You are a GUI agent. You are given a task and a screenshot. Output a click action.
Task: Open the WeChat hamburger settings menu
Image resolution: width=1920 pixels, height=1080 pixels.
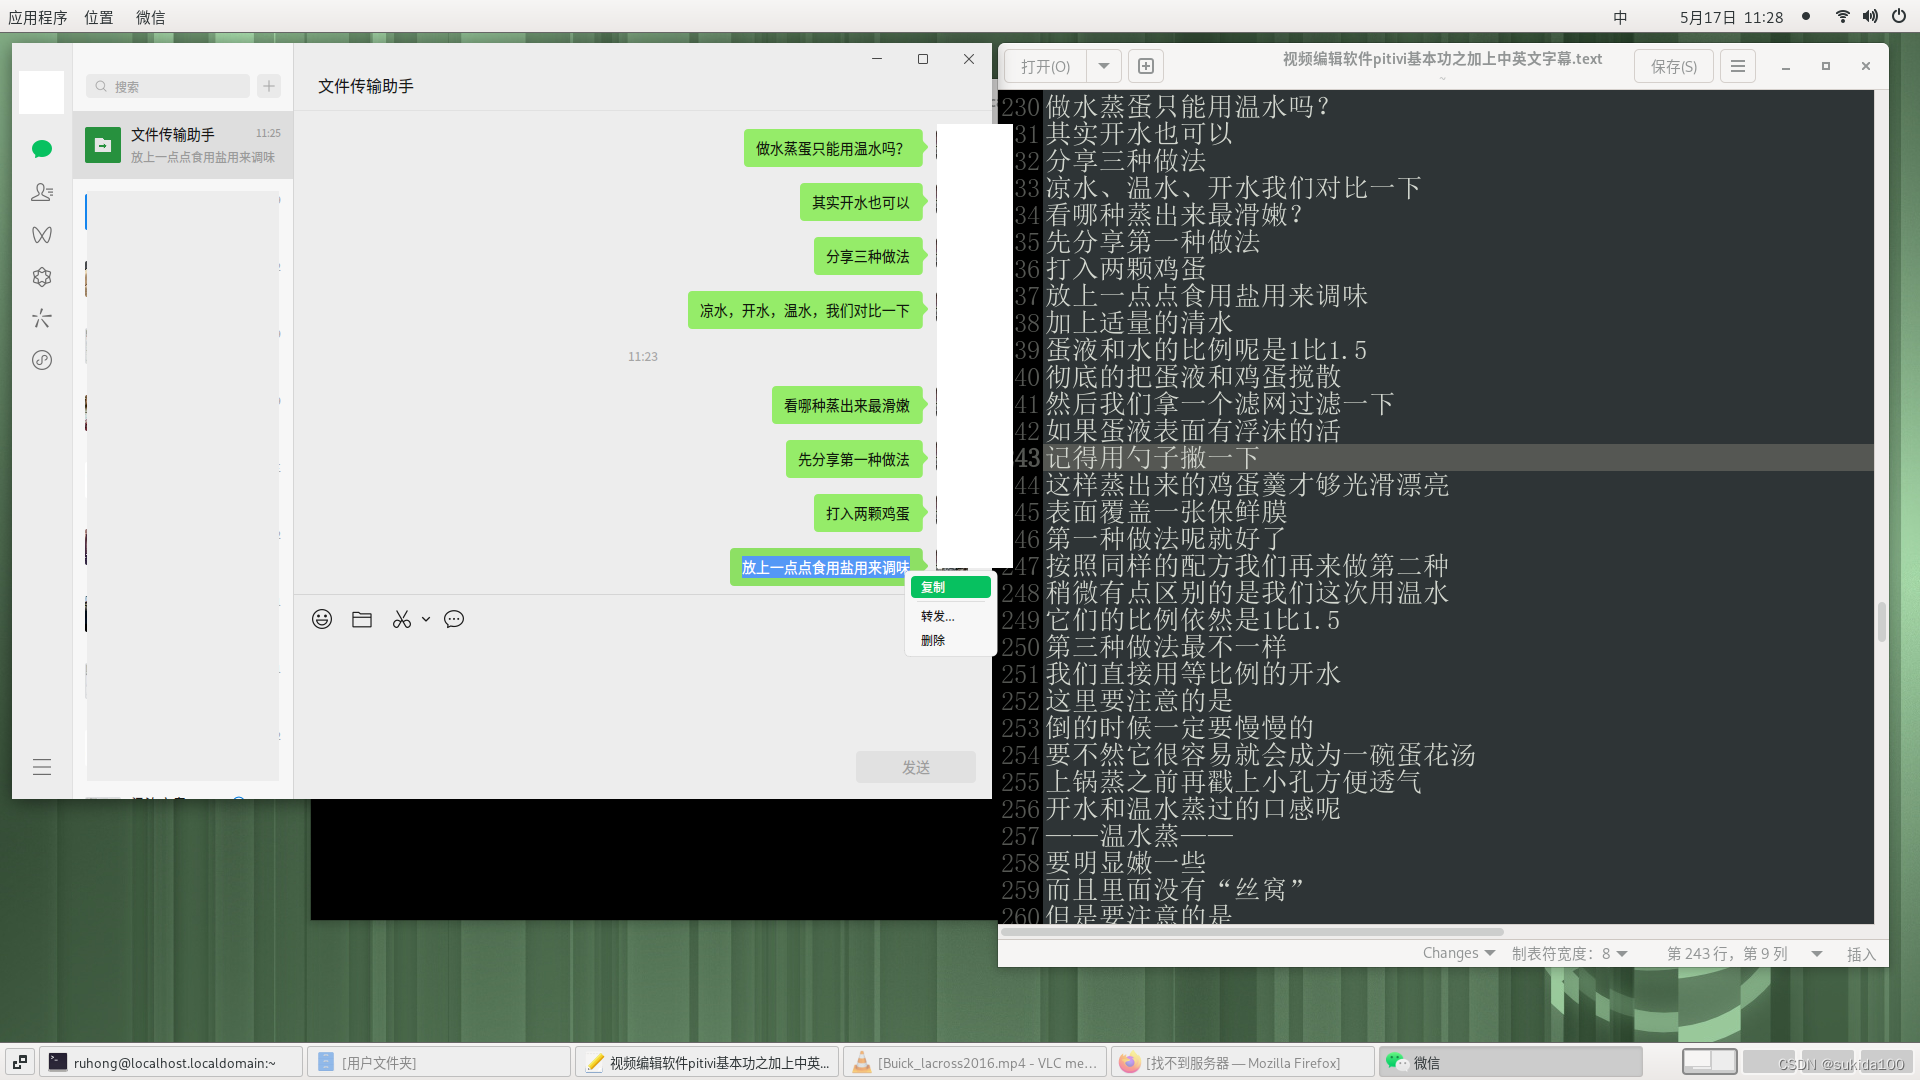pos(41,767)
